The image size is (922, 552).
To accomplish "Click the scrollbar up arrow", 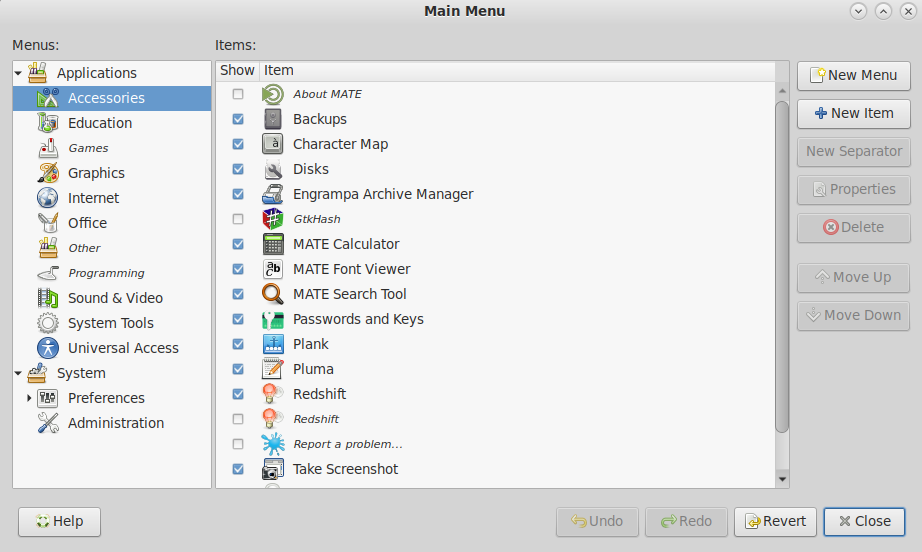I will [x=782, y=91].
